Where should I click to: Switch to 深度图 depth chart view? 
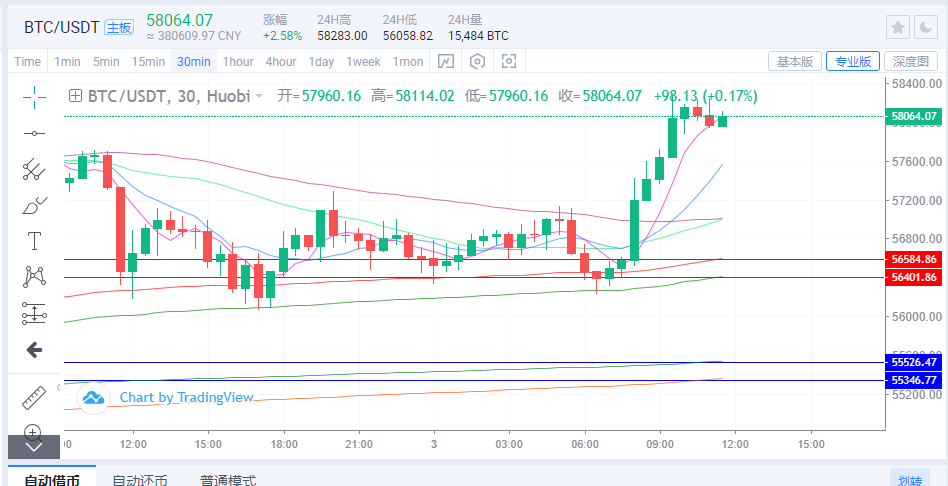click(x=910, y=62)
